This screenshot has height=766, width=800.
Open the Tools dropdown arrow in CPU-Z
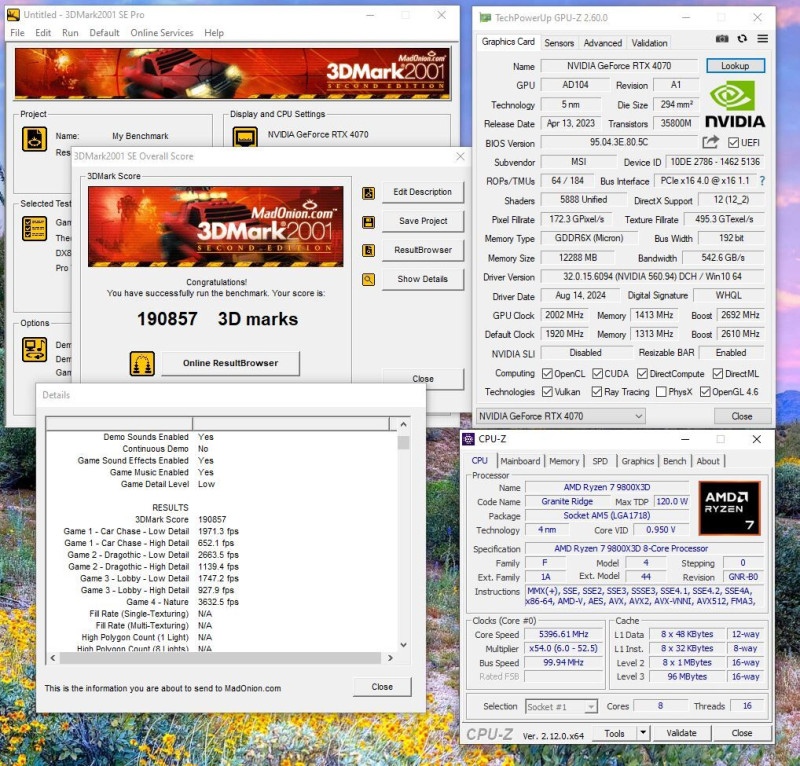coord(643,733)
